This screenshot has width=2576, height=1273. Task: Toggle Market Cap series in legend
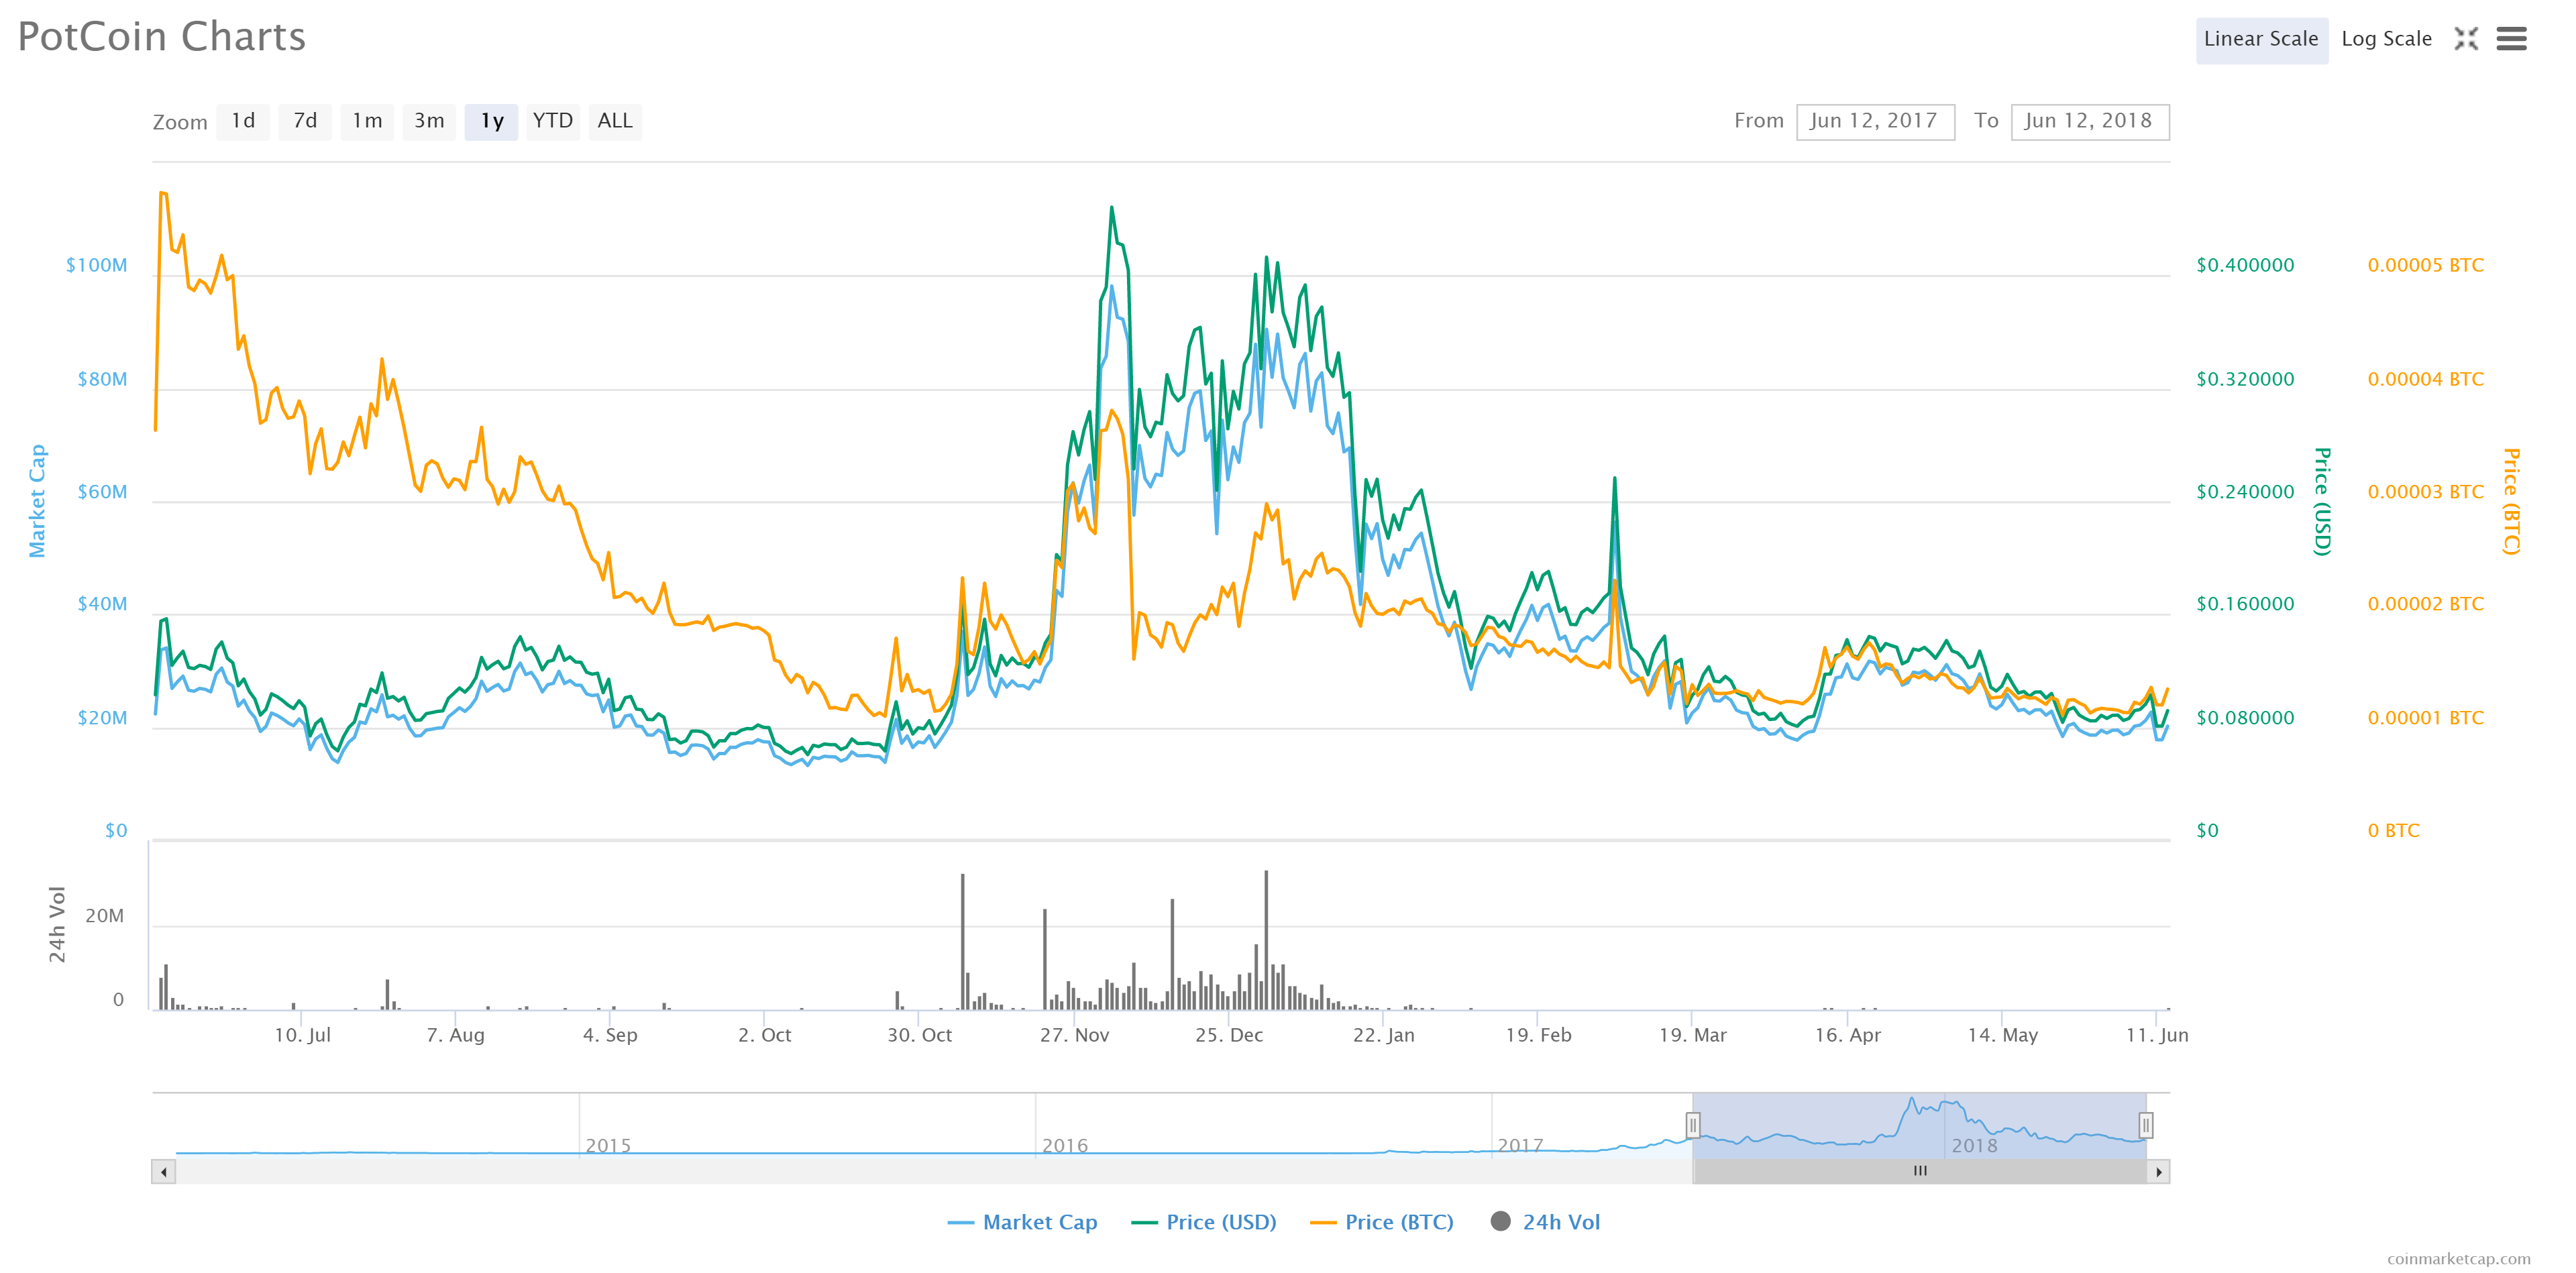1023,1222
